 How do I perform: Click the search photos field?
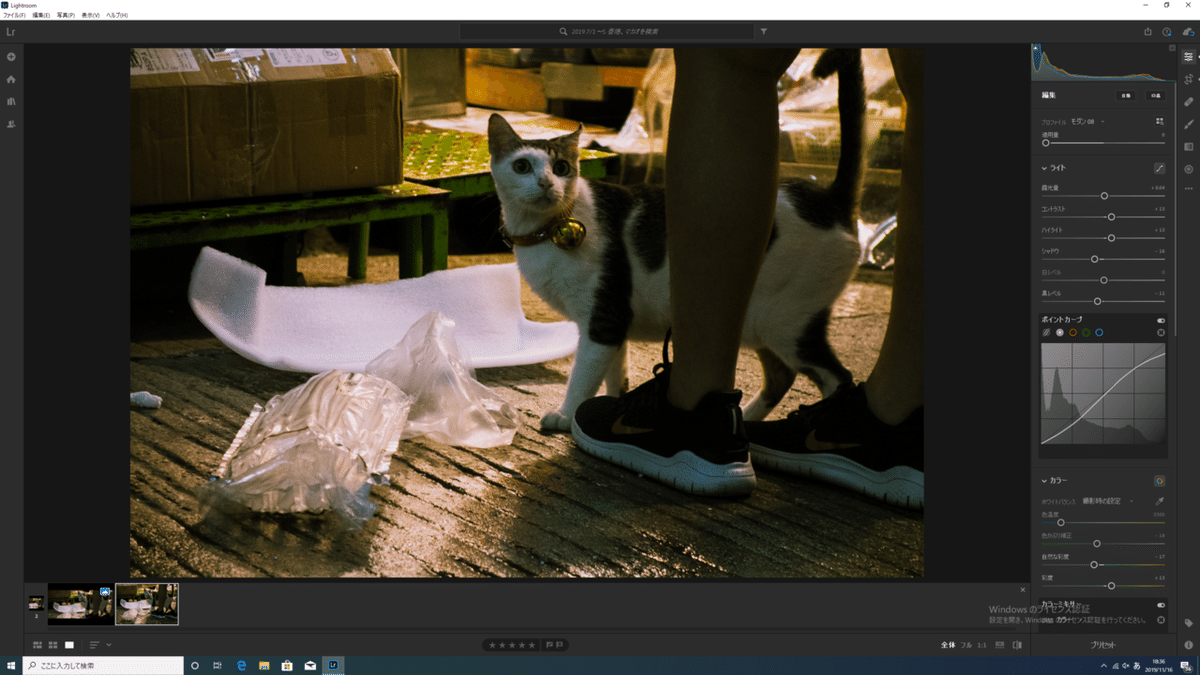coord(606,32)
